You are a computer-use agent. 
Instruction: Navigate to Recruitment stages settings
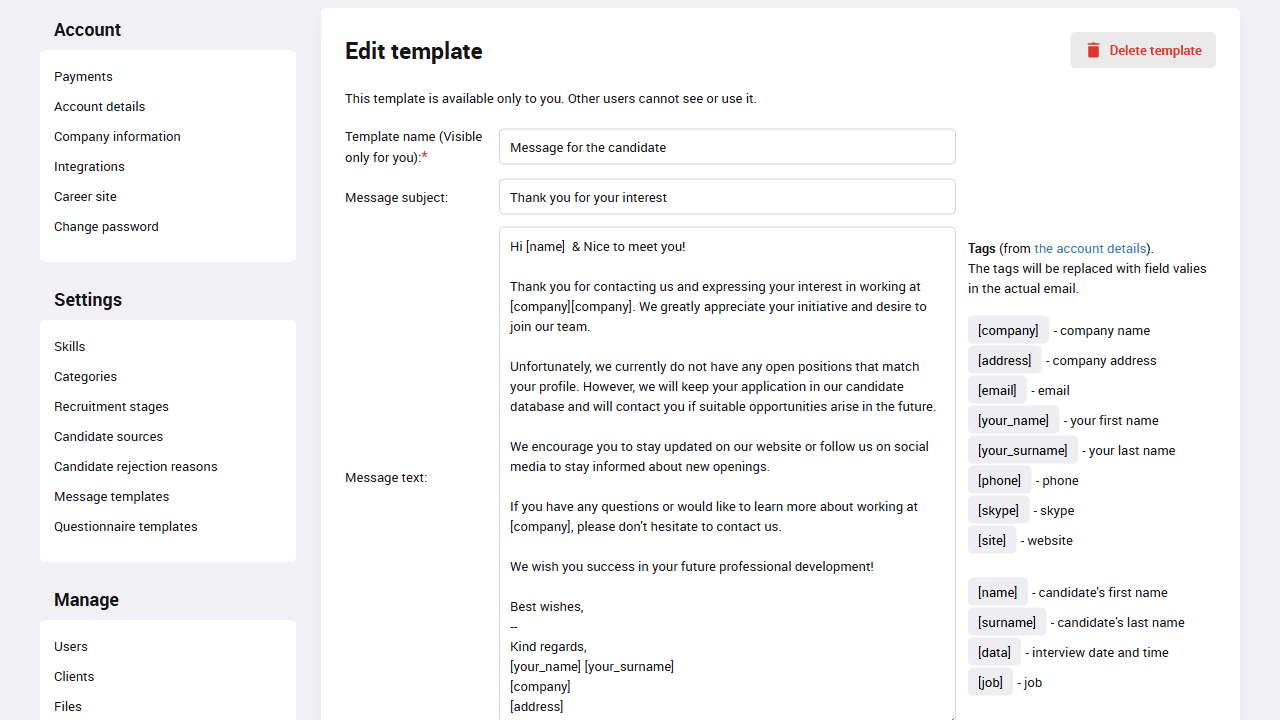tap(111, 406)
